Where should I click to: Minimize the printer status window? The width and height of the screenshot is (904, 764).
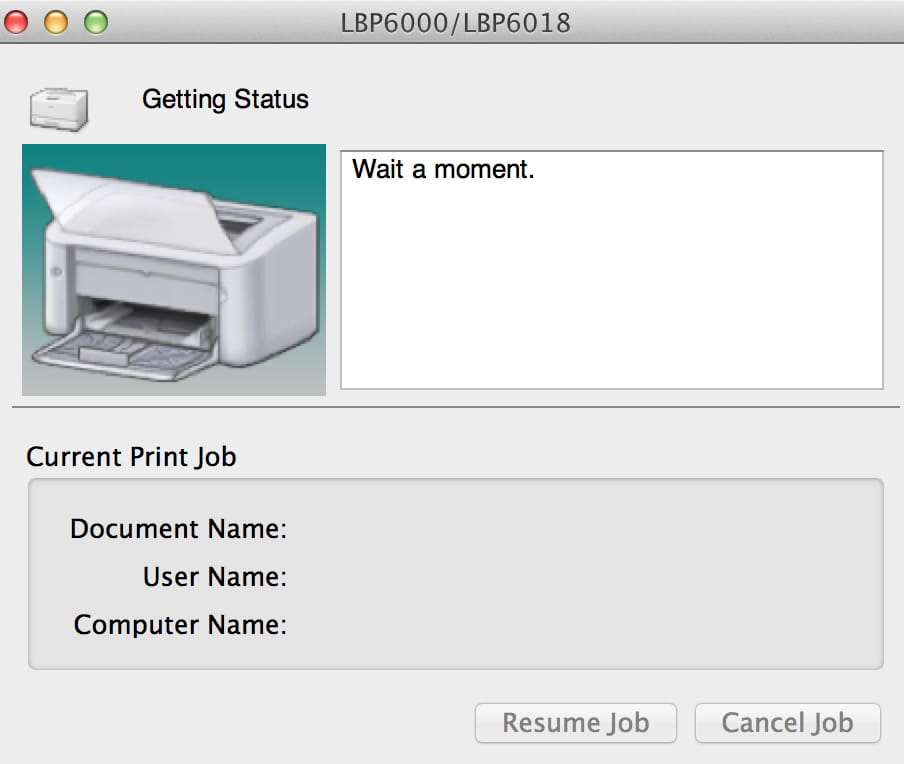[x=56, y=22]
